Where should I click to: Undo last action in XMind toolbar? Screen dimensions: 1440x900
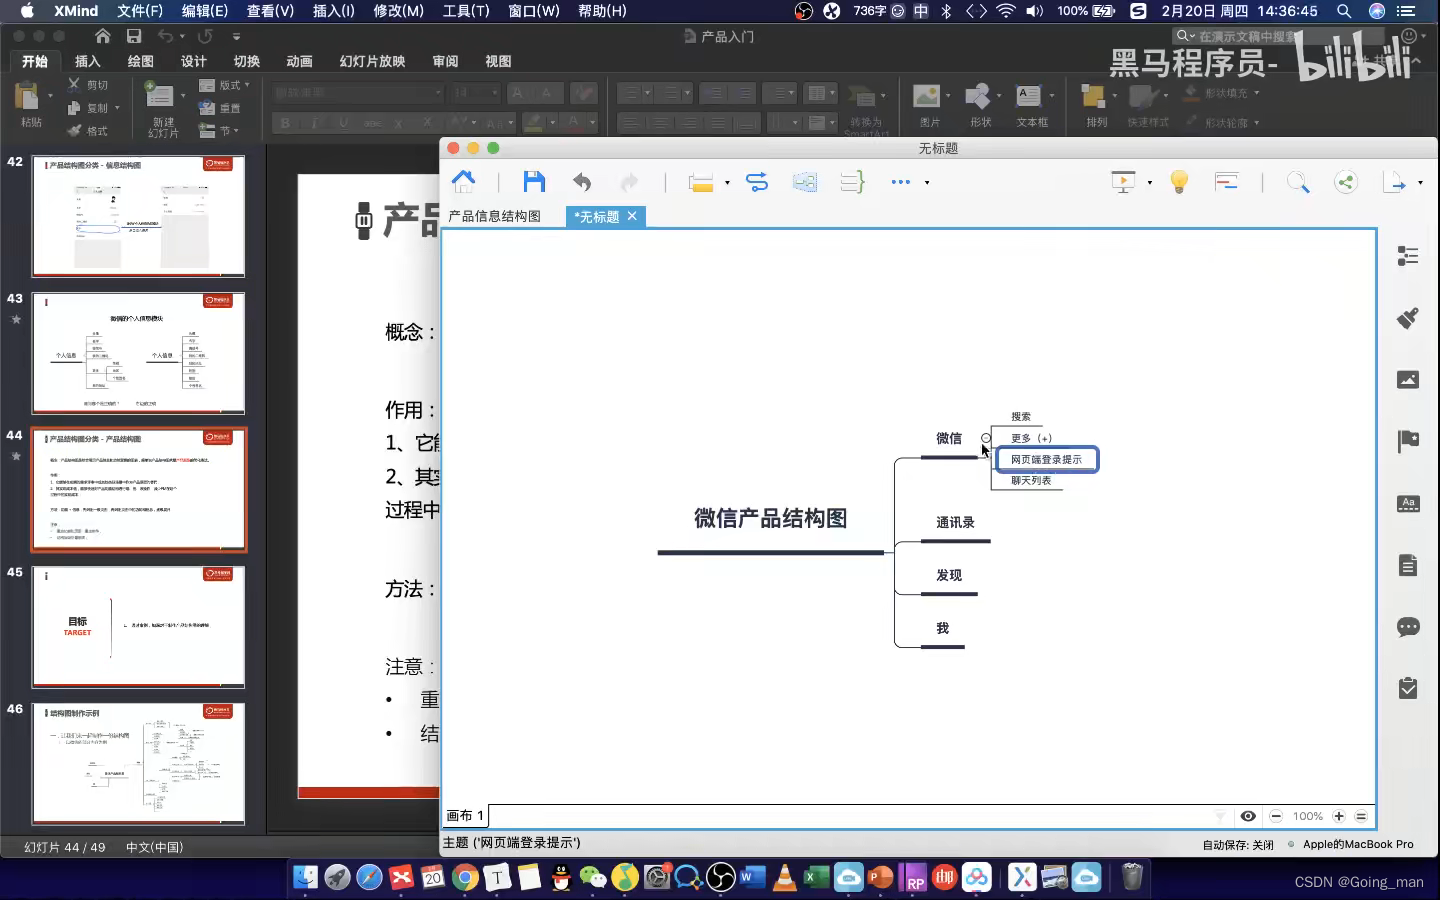(582, 182)
